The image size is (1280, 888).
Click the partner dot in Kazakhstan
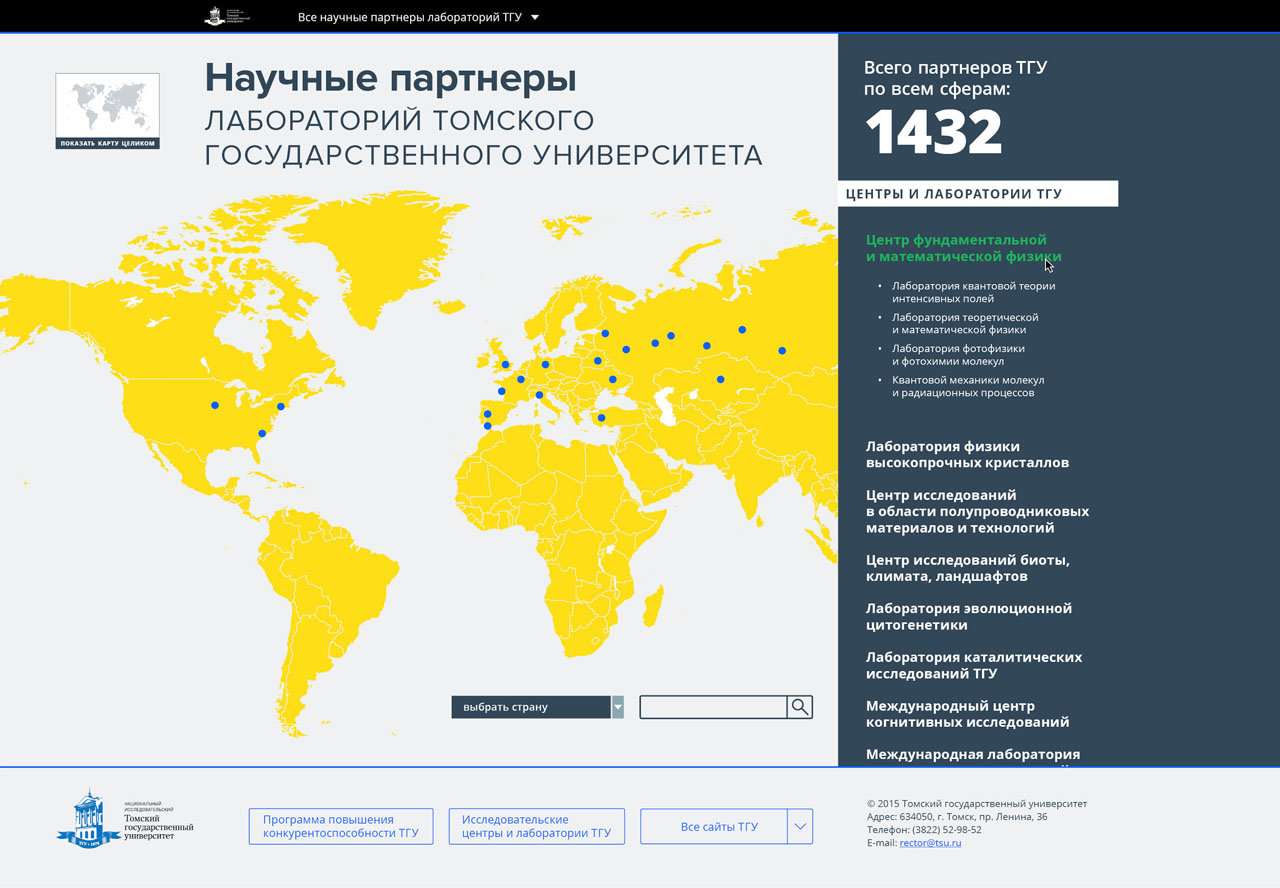pyautogui.click(x=720, y=379)
